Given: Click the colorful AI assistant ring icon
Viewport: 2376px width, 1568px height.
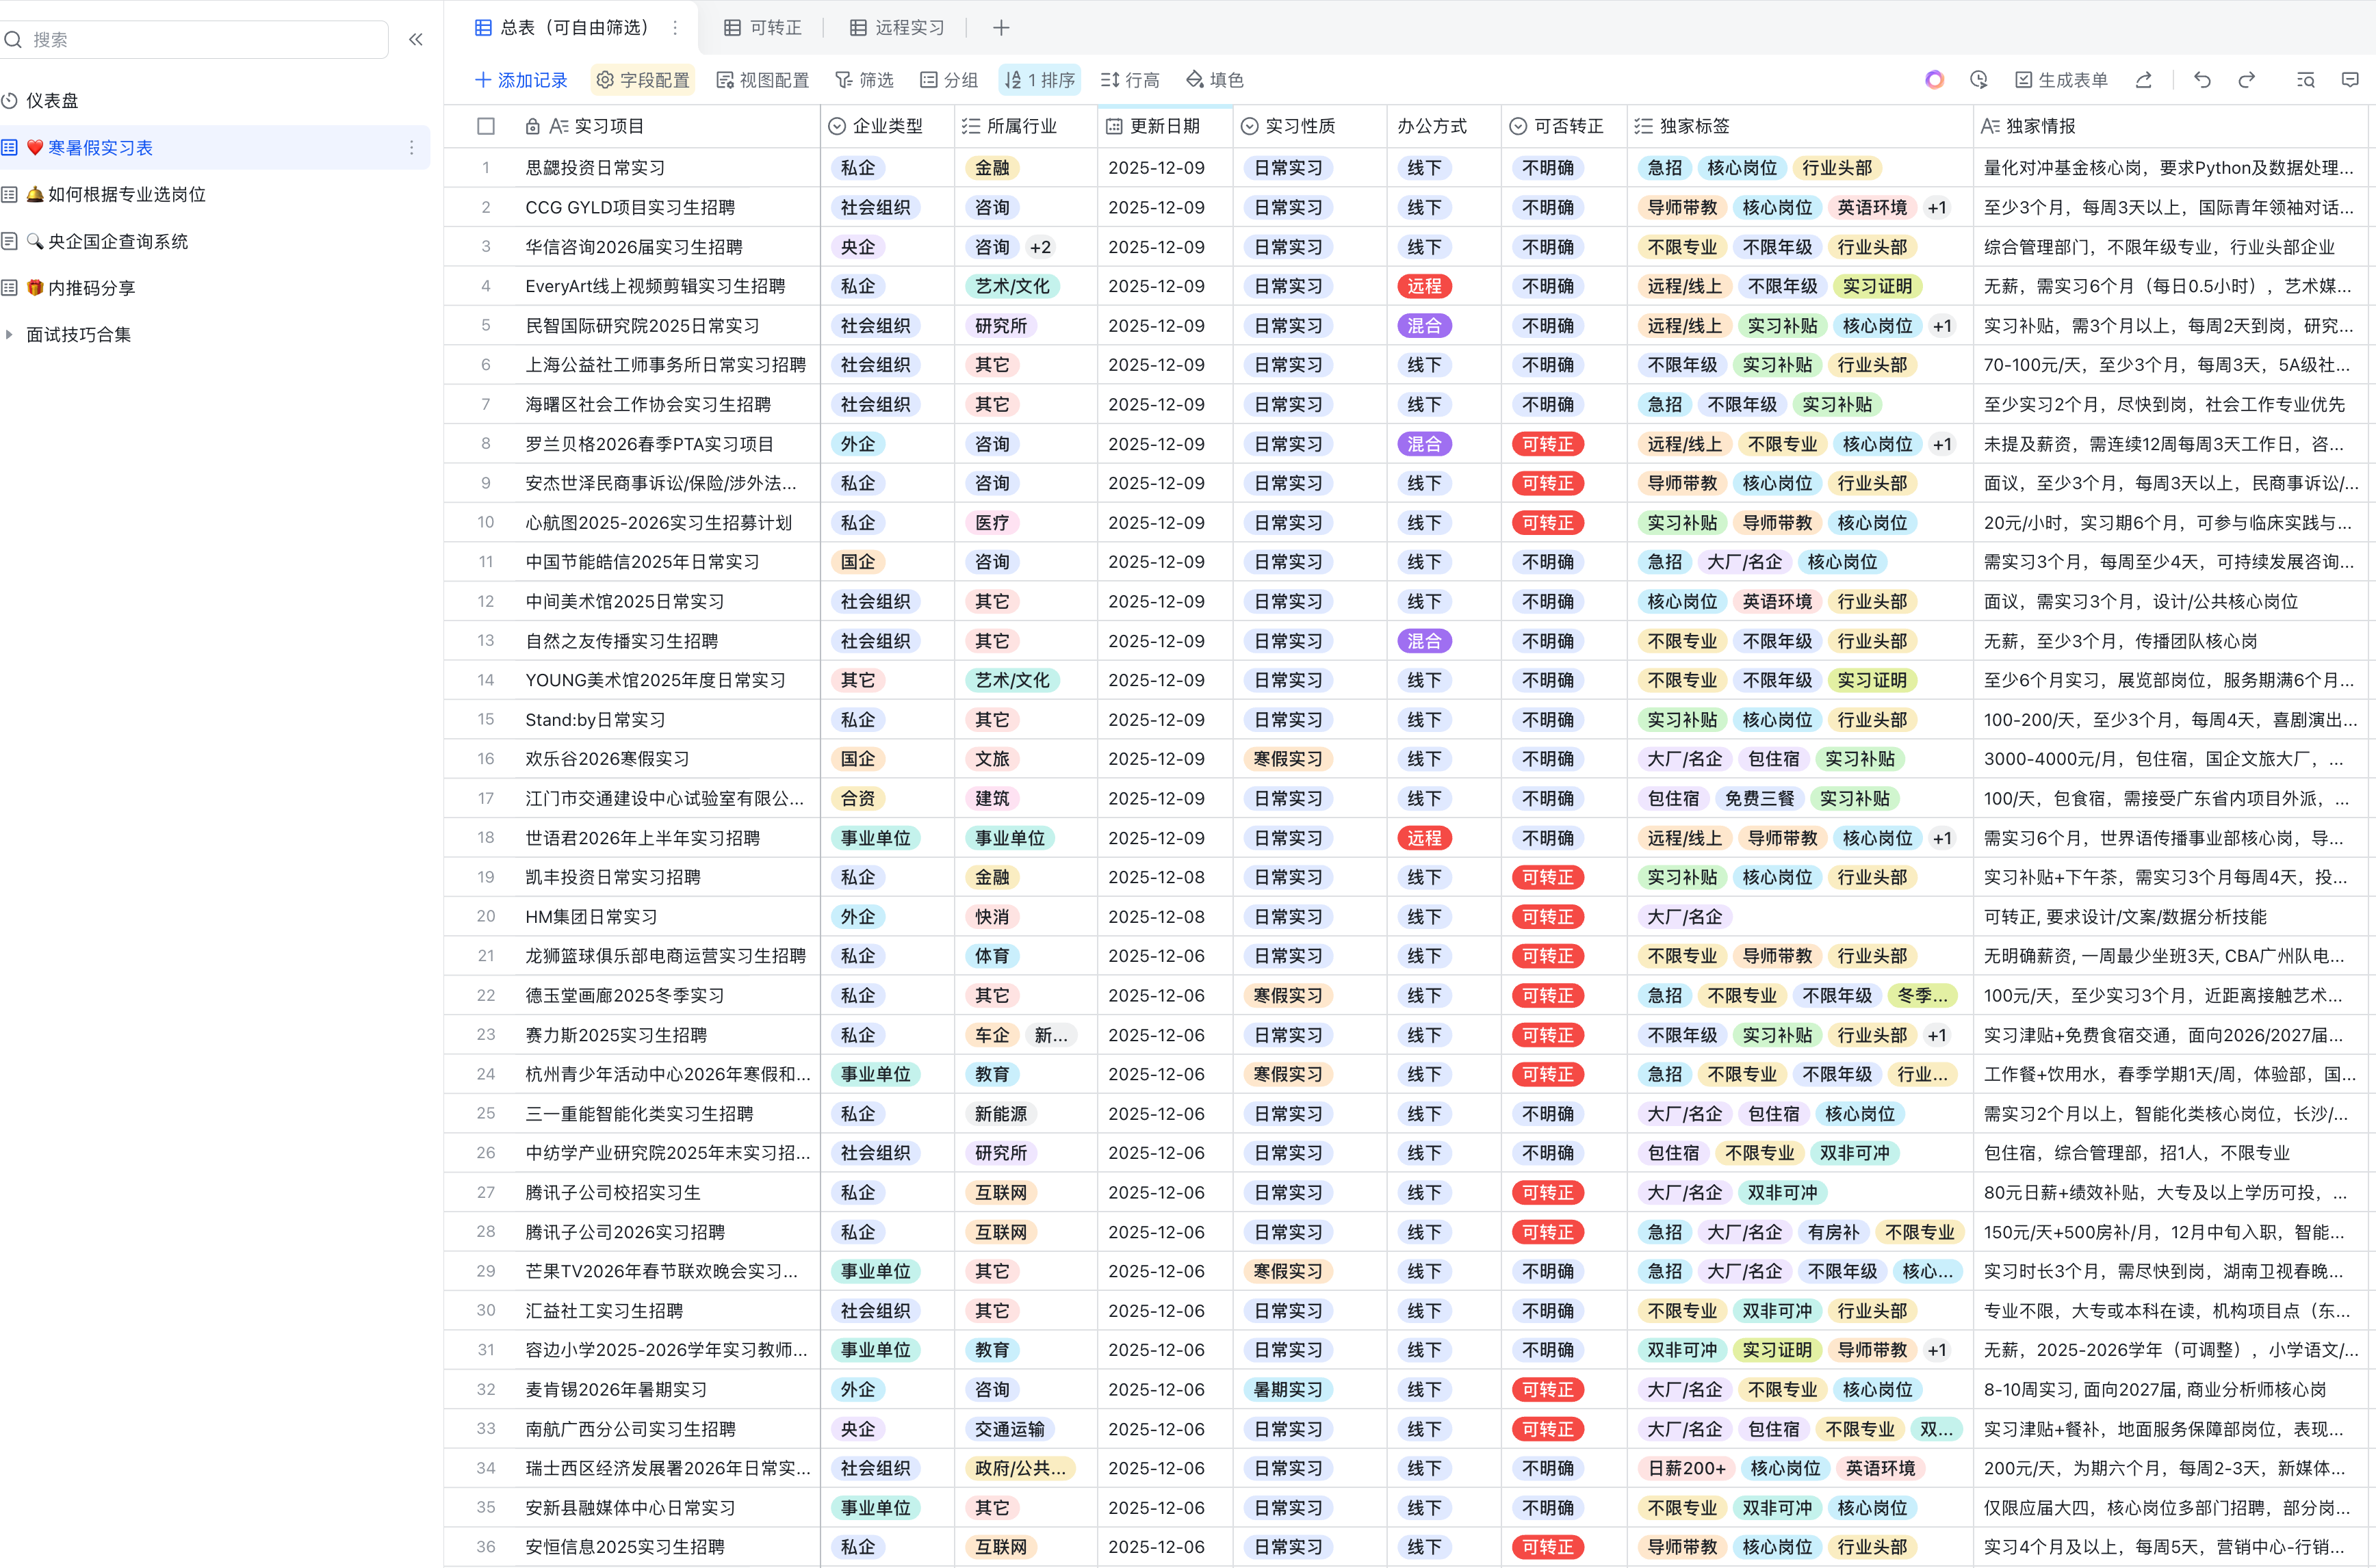Looking at the screenshot, I should point(1934,80).
